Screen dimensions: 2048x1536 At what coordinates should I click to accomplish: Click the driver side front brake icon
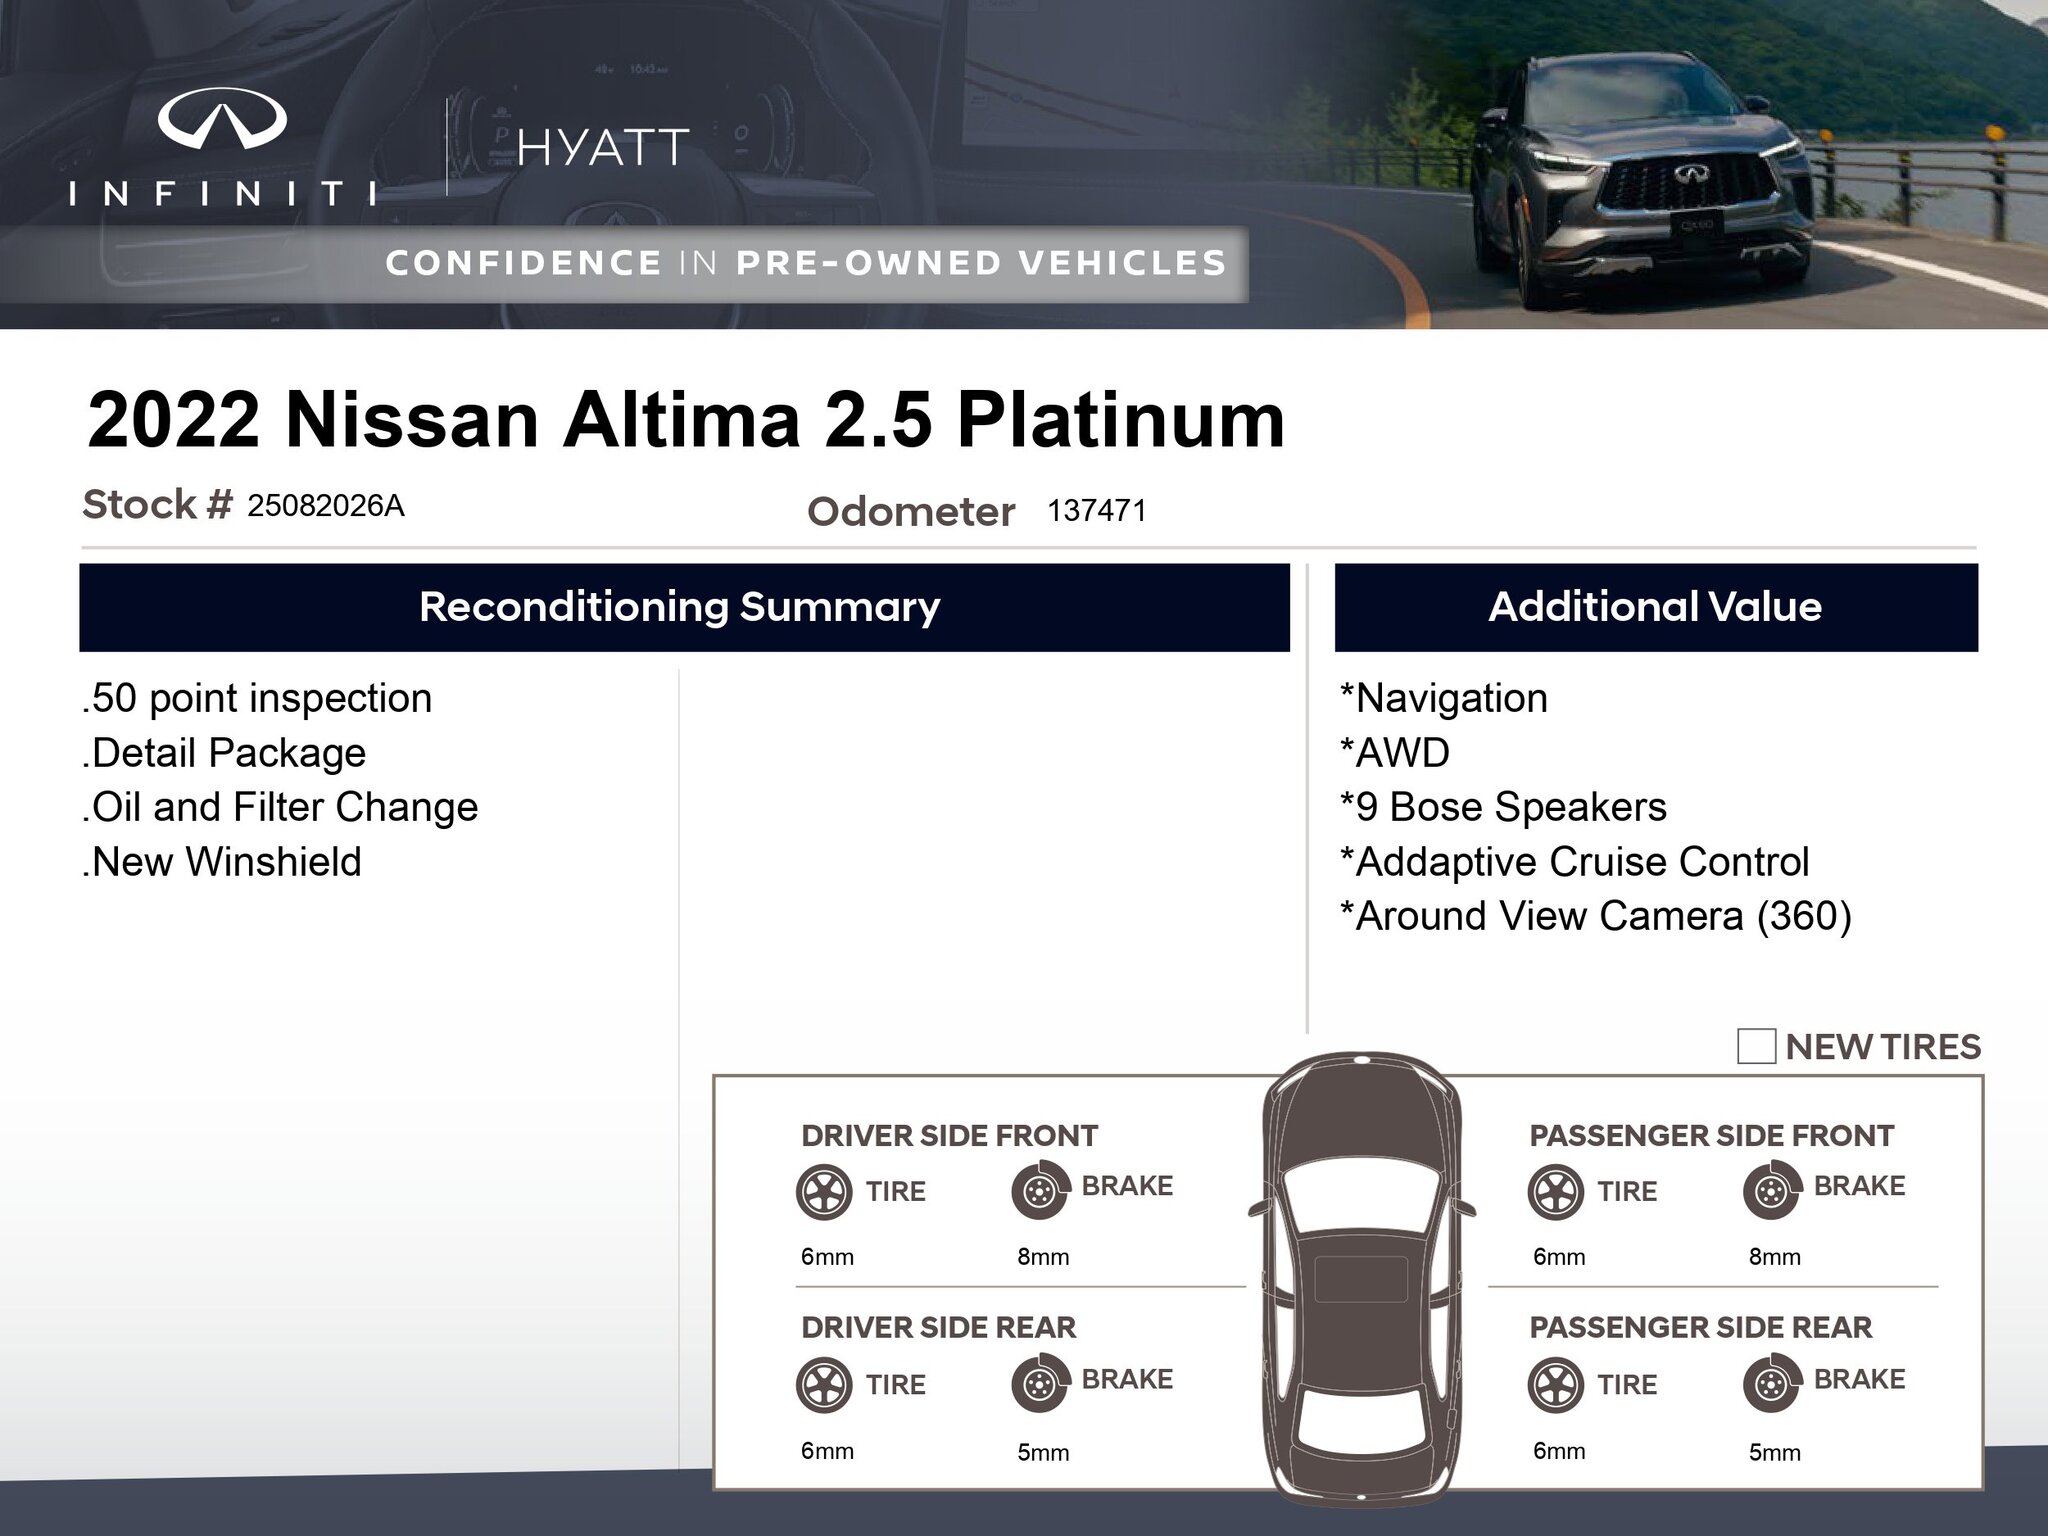pos(1039,1191)
